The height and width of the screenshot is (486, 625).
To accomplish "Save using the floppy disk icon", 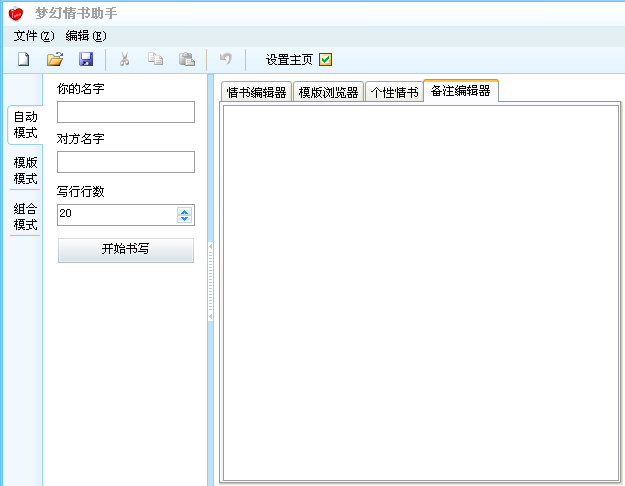I will (86, 59).
